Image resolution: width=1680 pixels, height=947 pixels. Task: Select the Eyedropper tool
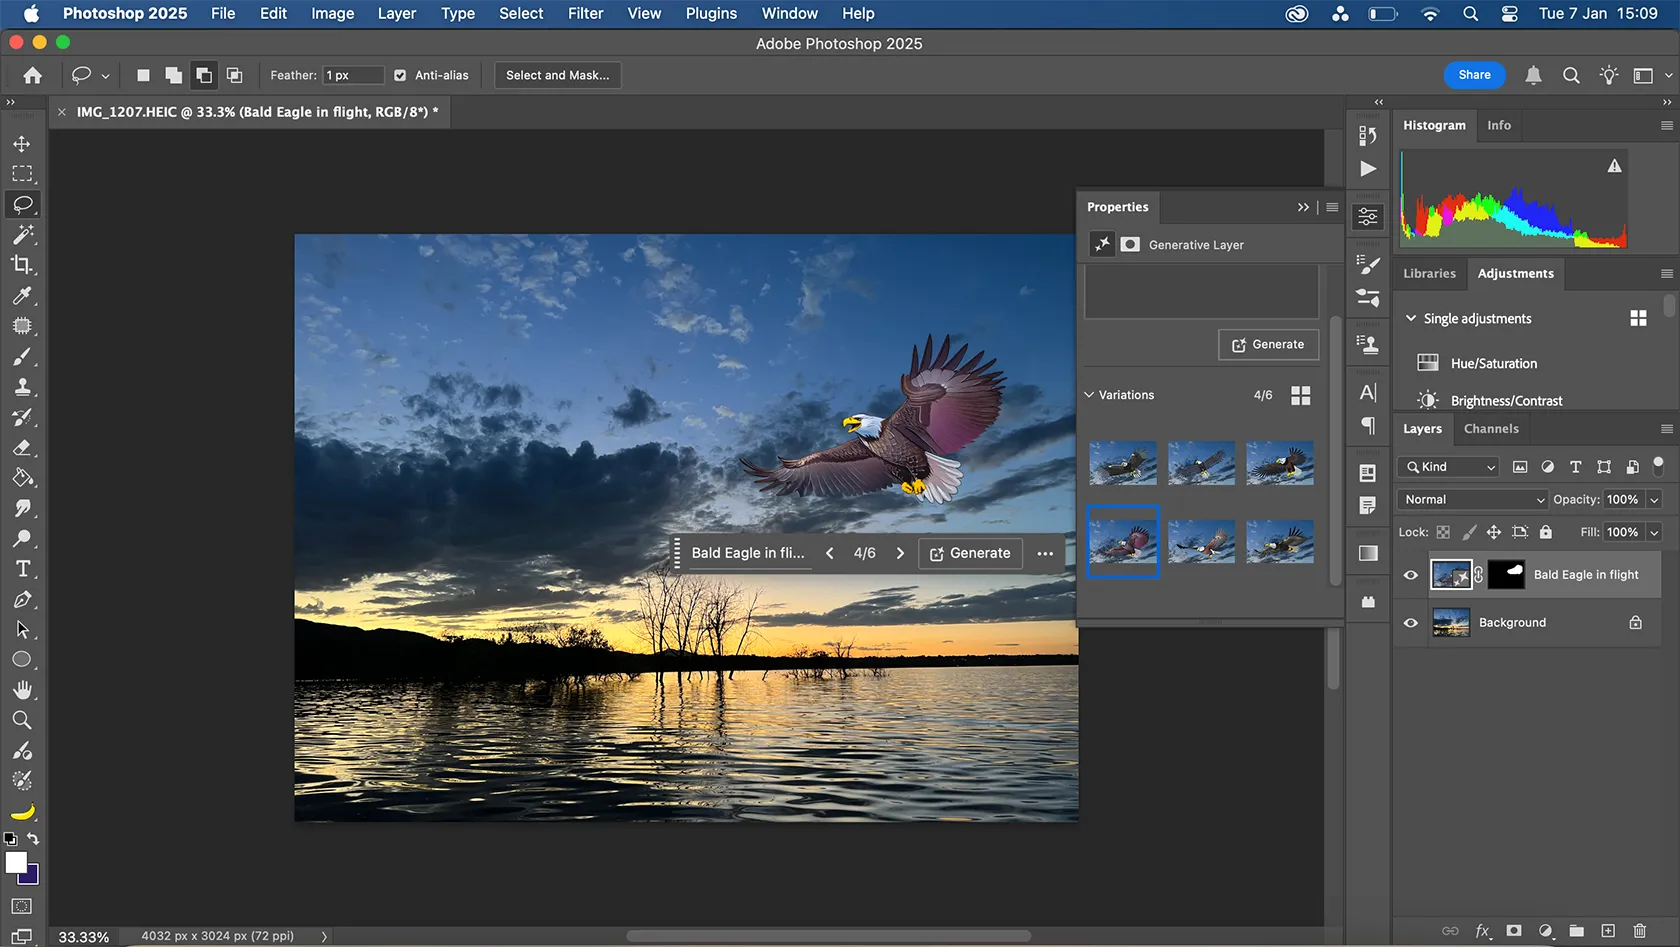click(23, 296)
